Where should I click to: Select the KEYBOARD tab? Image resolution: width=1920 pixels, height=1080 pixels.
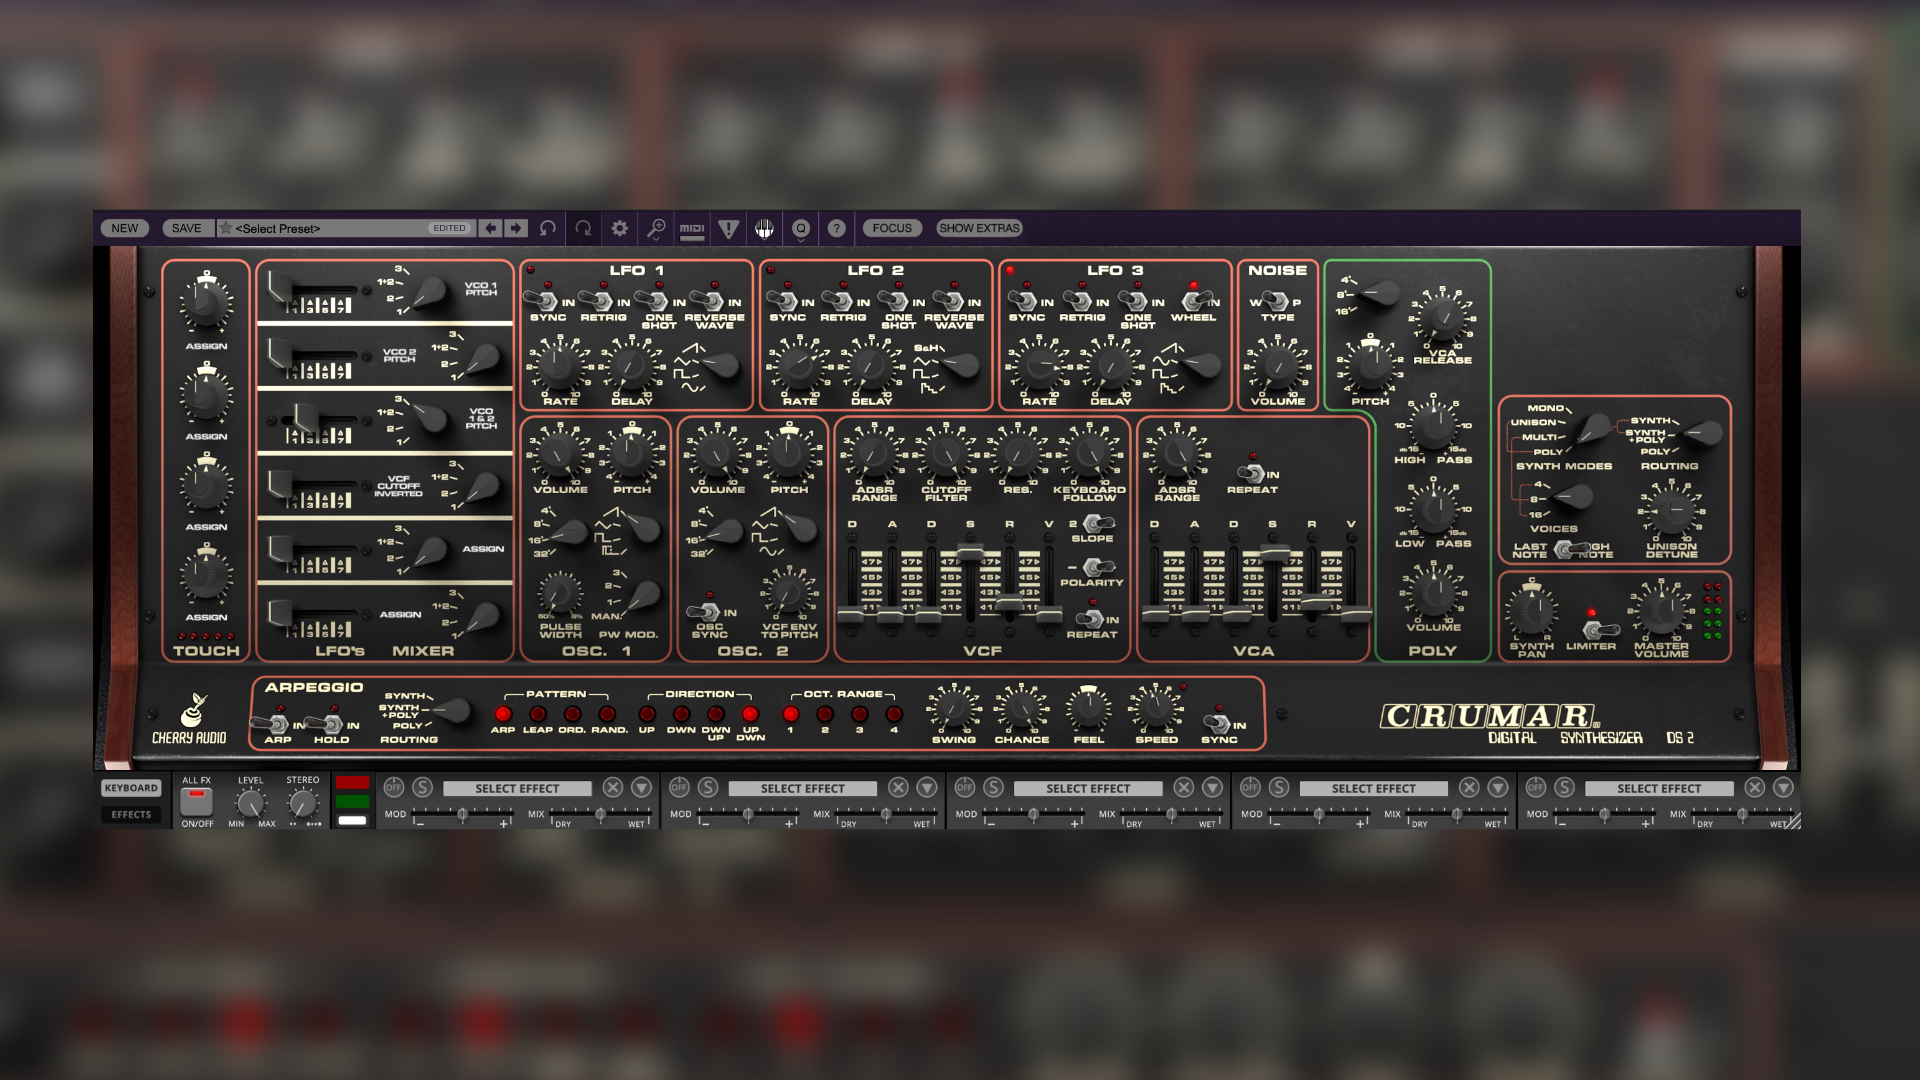[131, 787]
